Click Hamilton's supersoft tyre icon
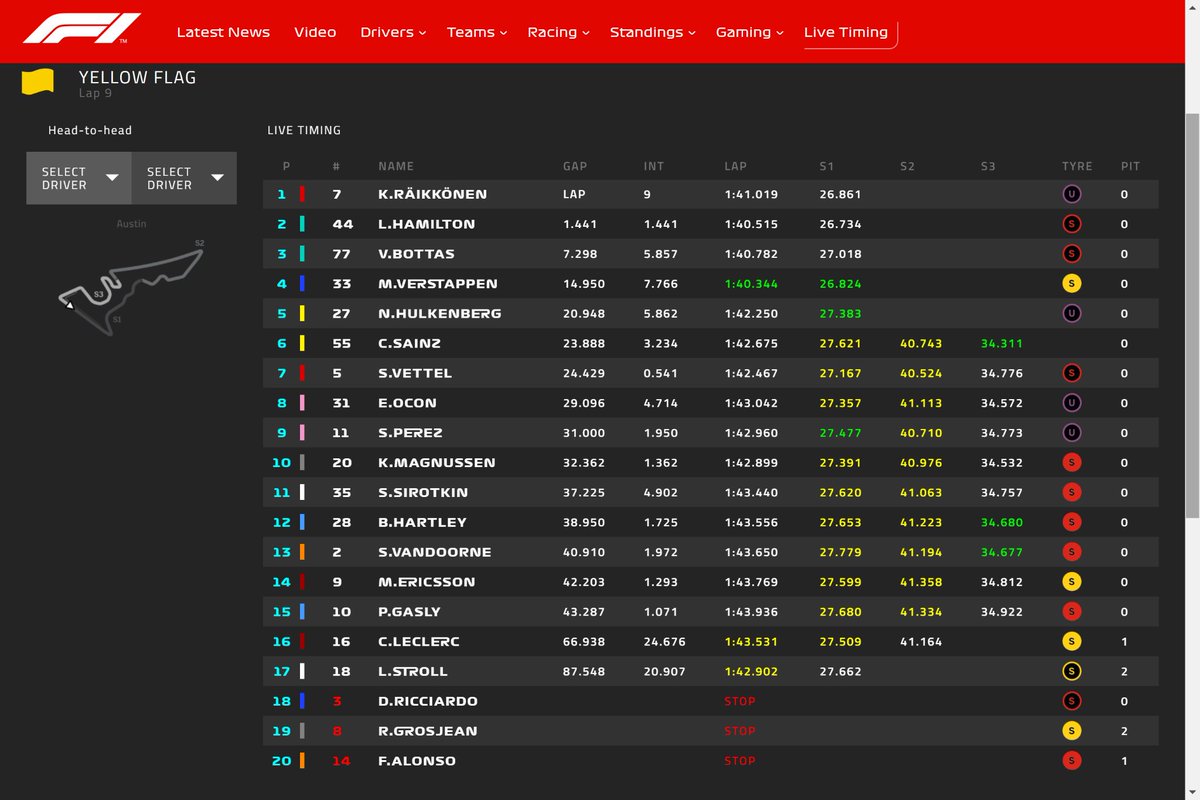Screen dimensions: 1200x800 coord(1071,224)
